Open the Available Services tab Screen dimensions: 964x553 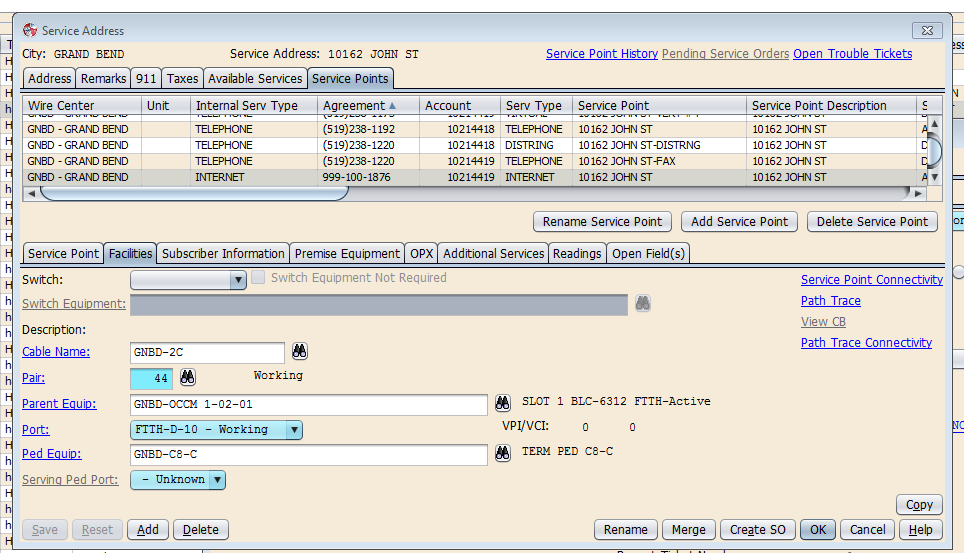tap(255, 79)
